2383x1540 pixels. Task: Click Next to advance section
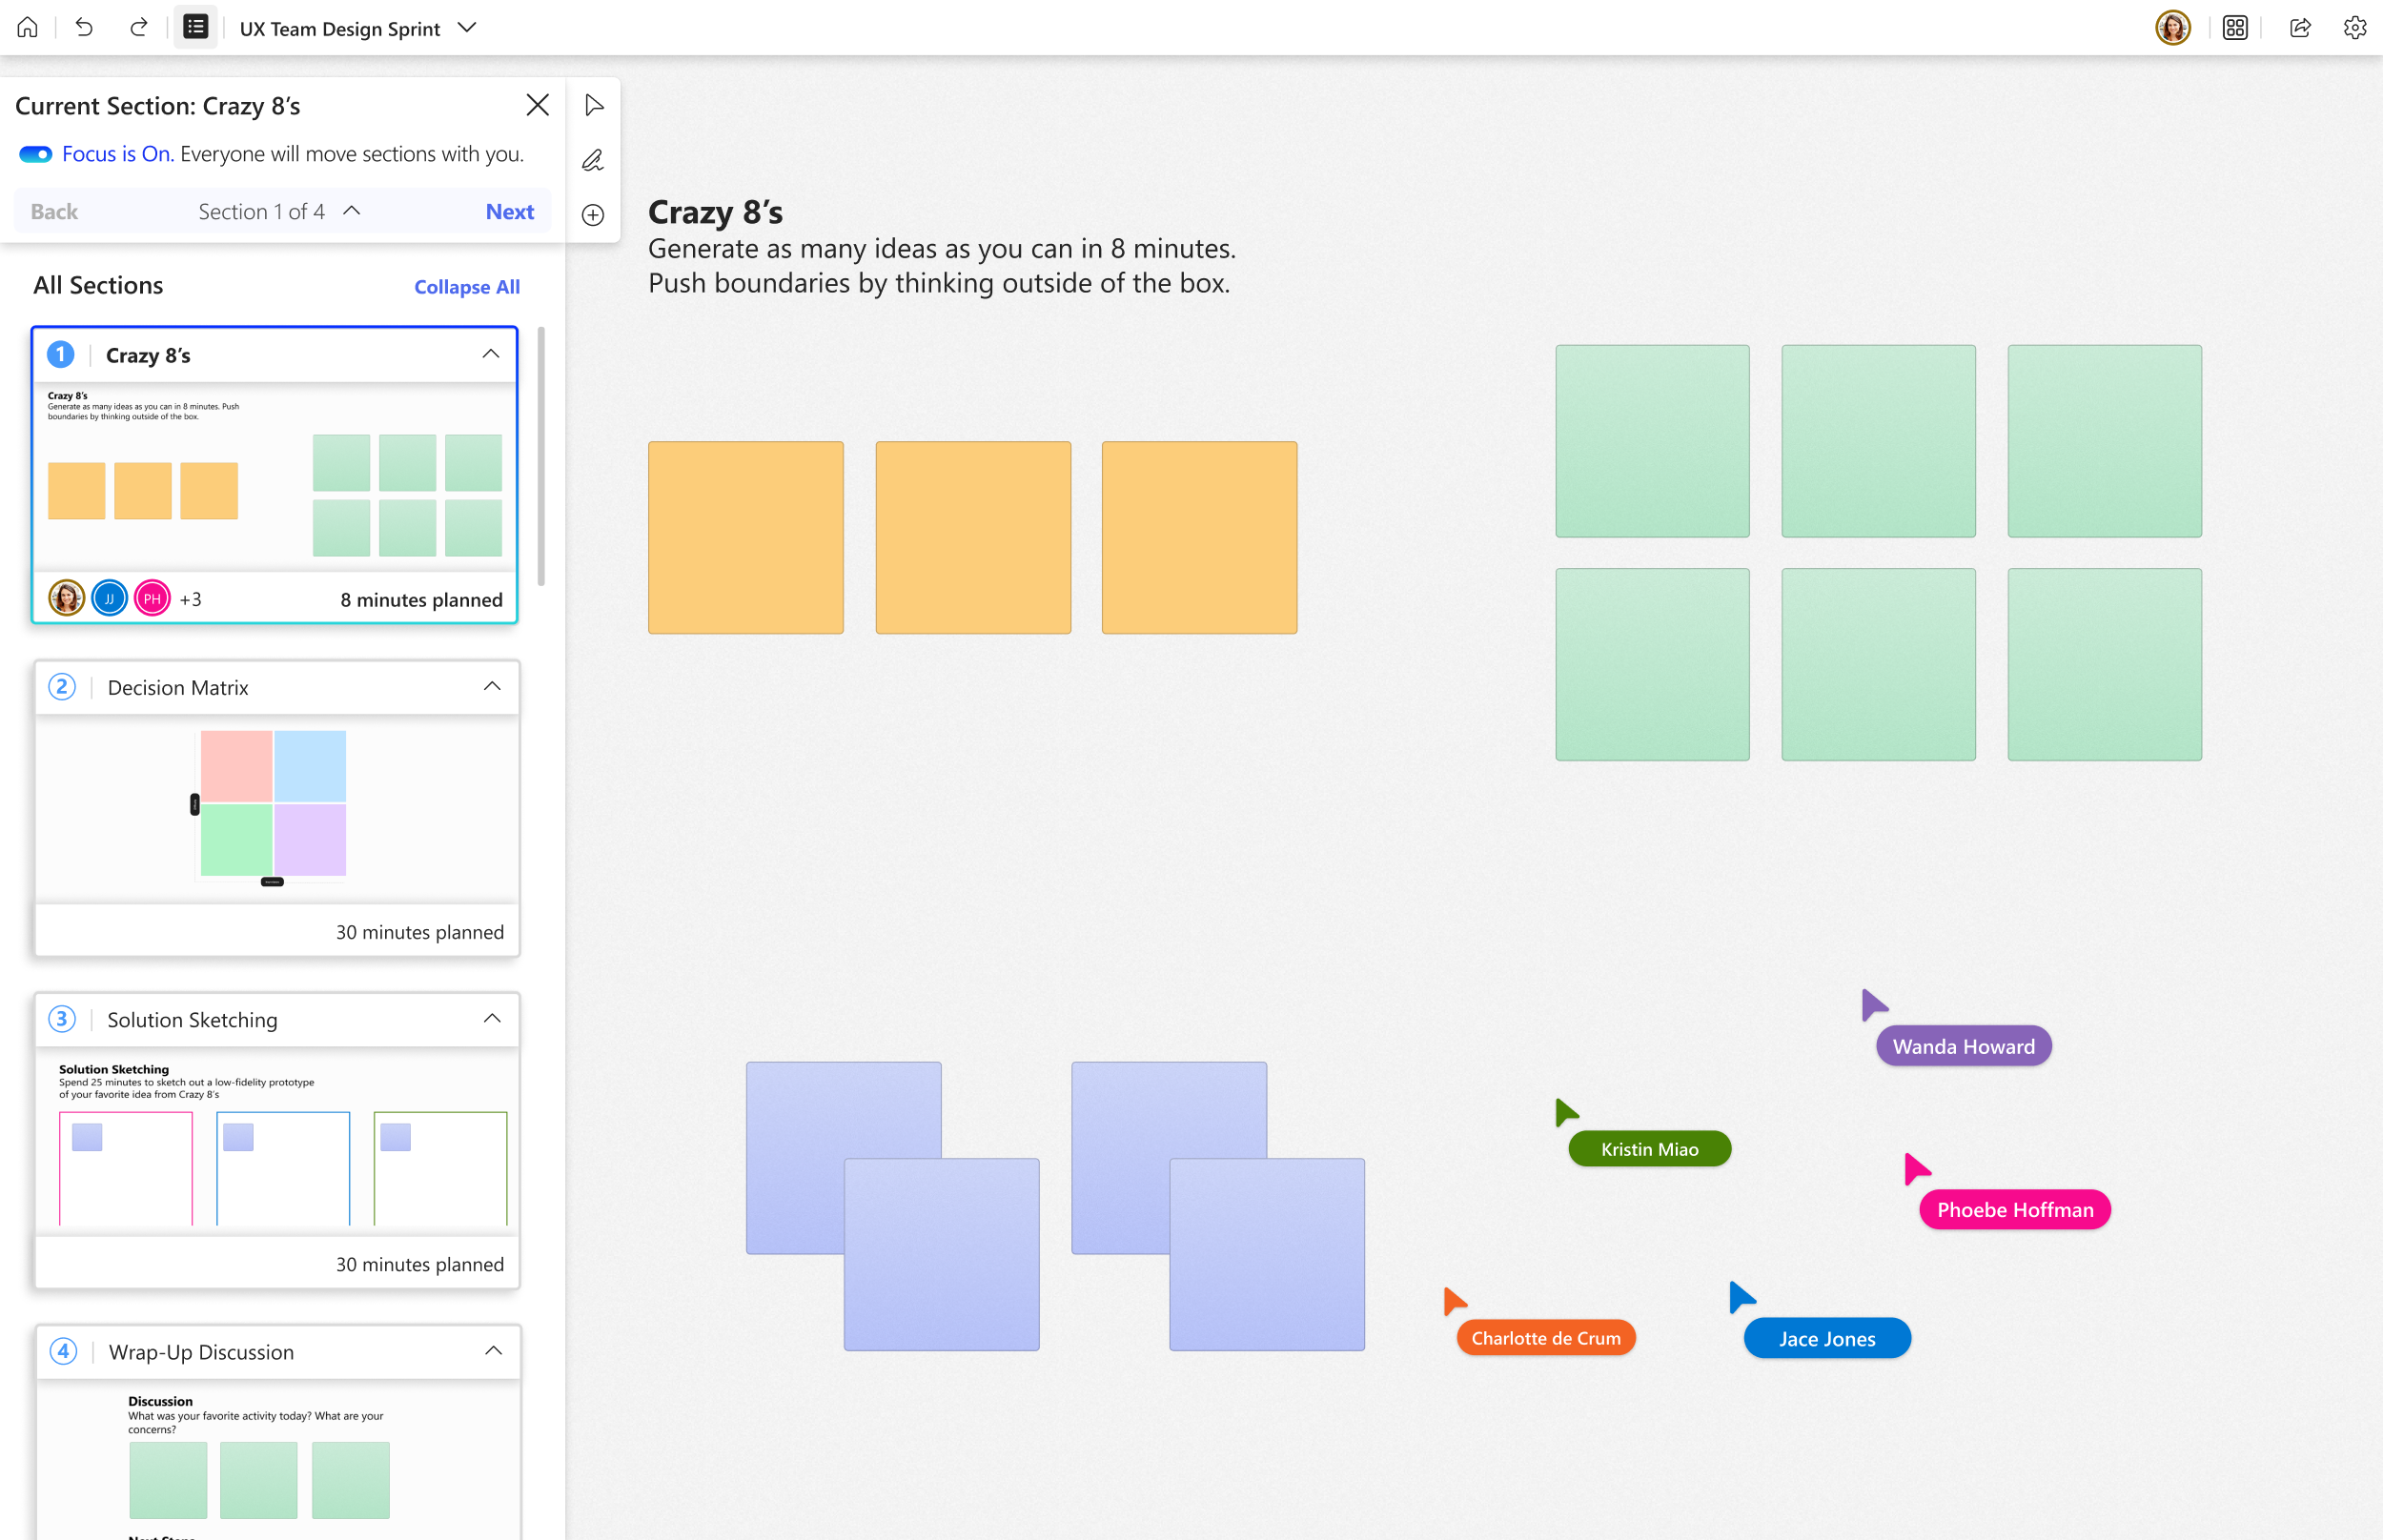(509, 211)
